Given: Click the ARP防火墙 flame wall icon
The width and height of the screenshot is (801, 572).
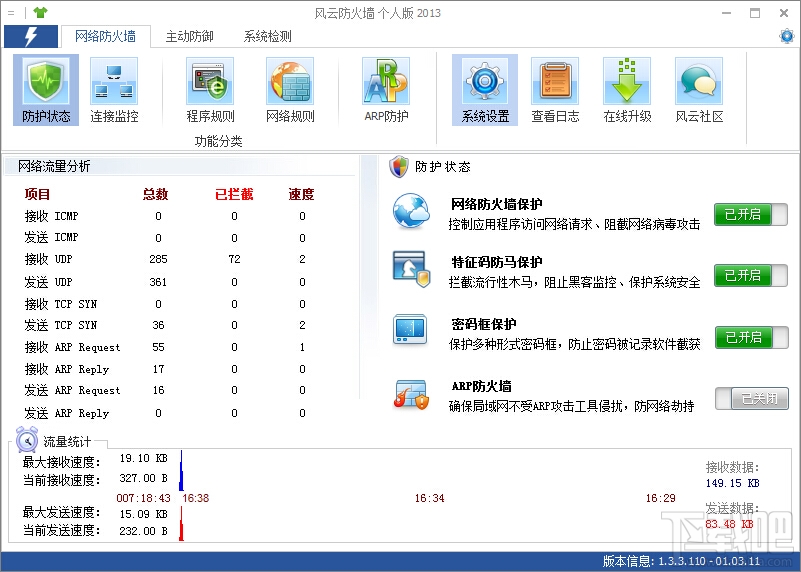Looking at the screenshot, I should tap(411, 394).
